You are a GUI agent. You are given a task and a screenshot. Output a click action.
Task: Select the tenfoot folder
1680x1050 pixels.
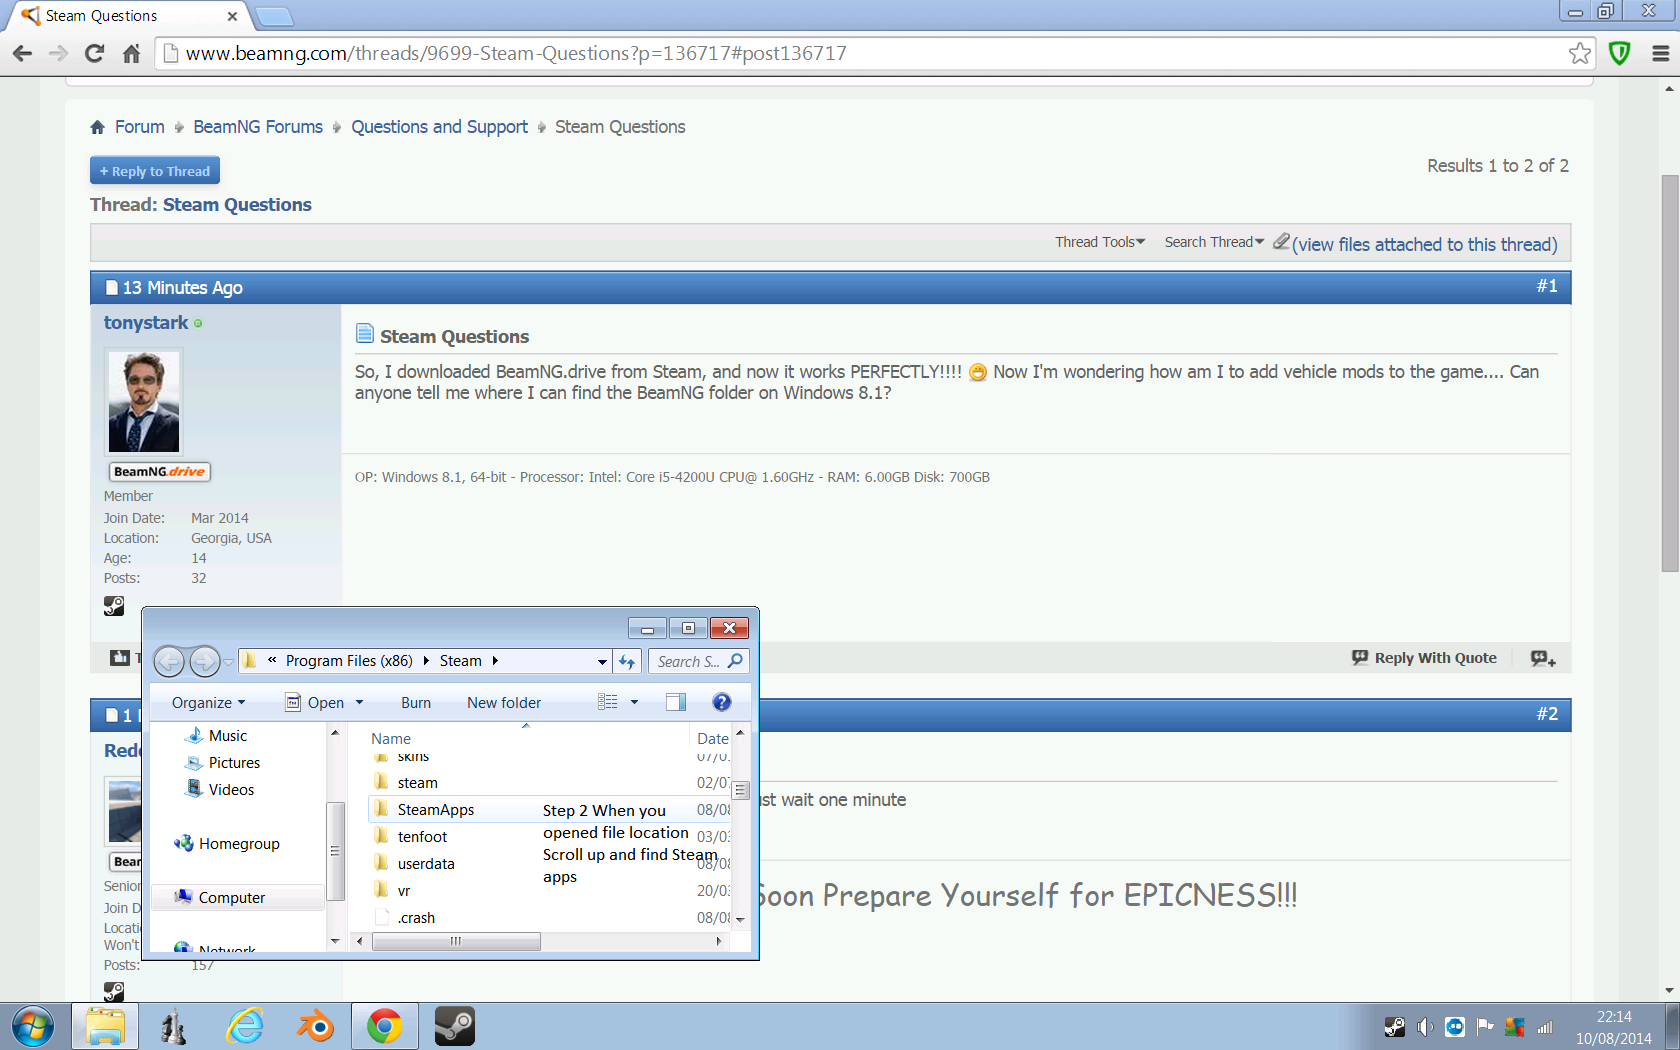pos(422,837)
